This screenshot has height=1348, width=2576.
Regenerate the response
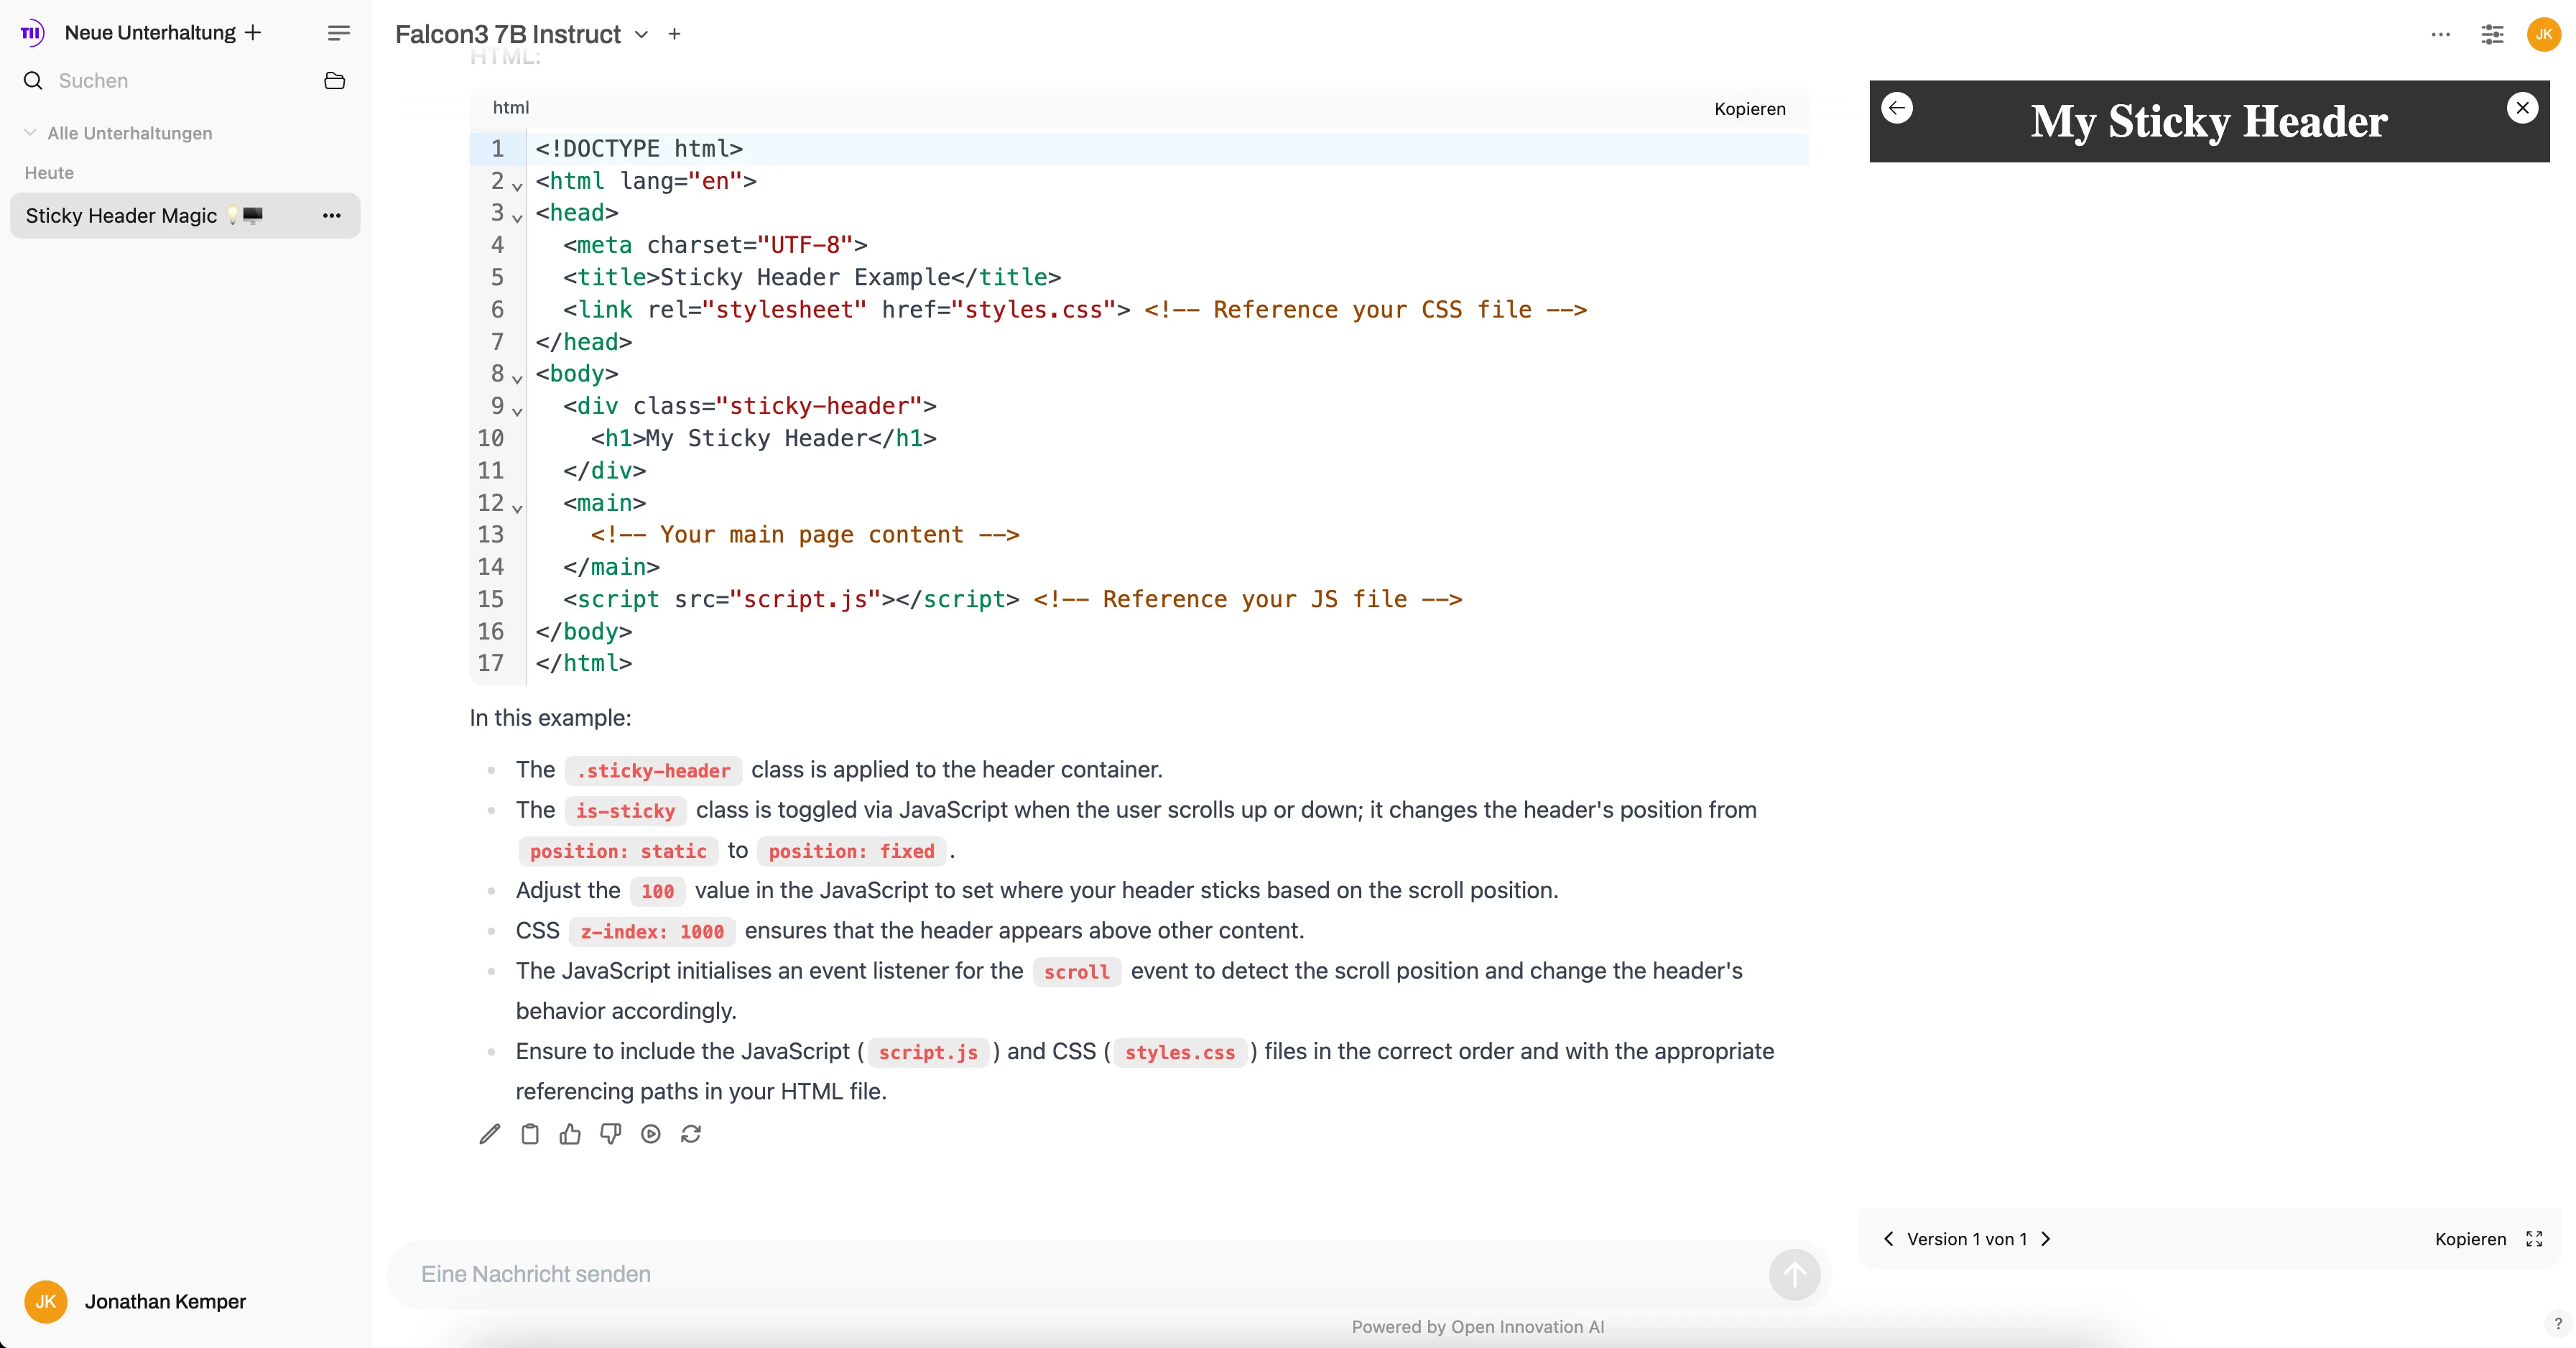click(x=691, y=1134)
